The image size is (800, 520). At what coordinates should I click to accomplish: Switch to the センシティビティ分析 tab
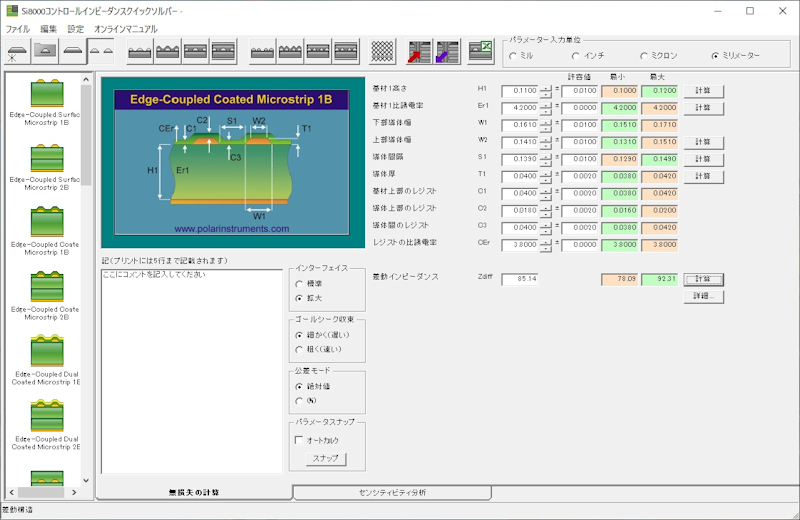pos(392,493)
